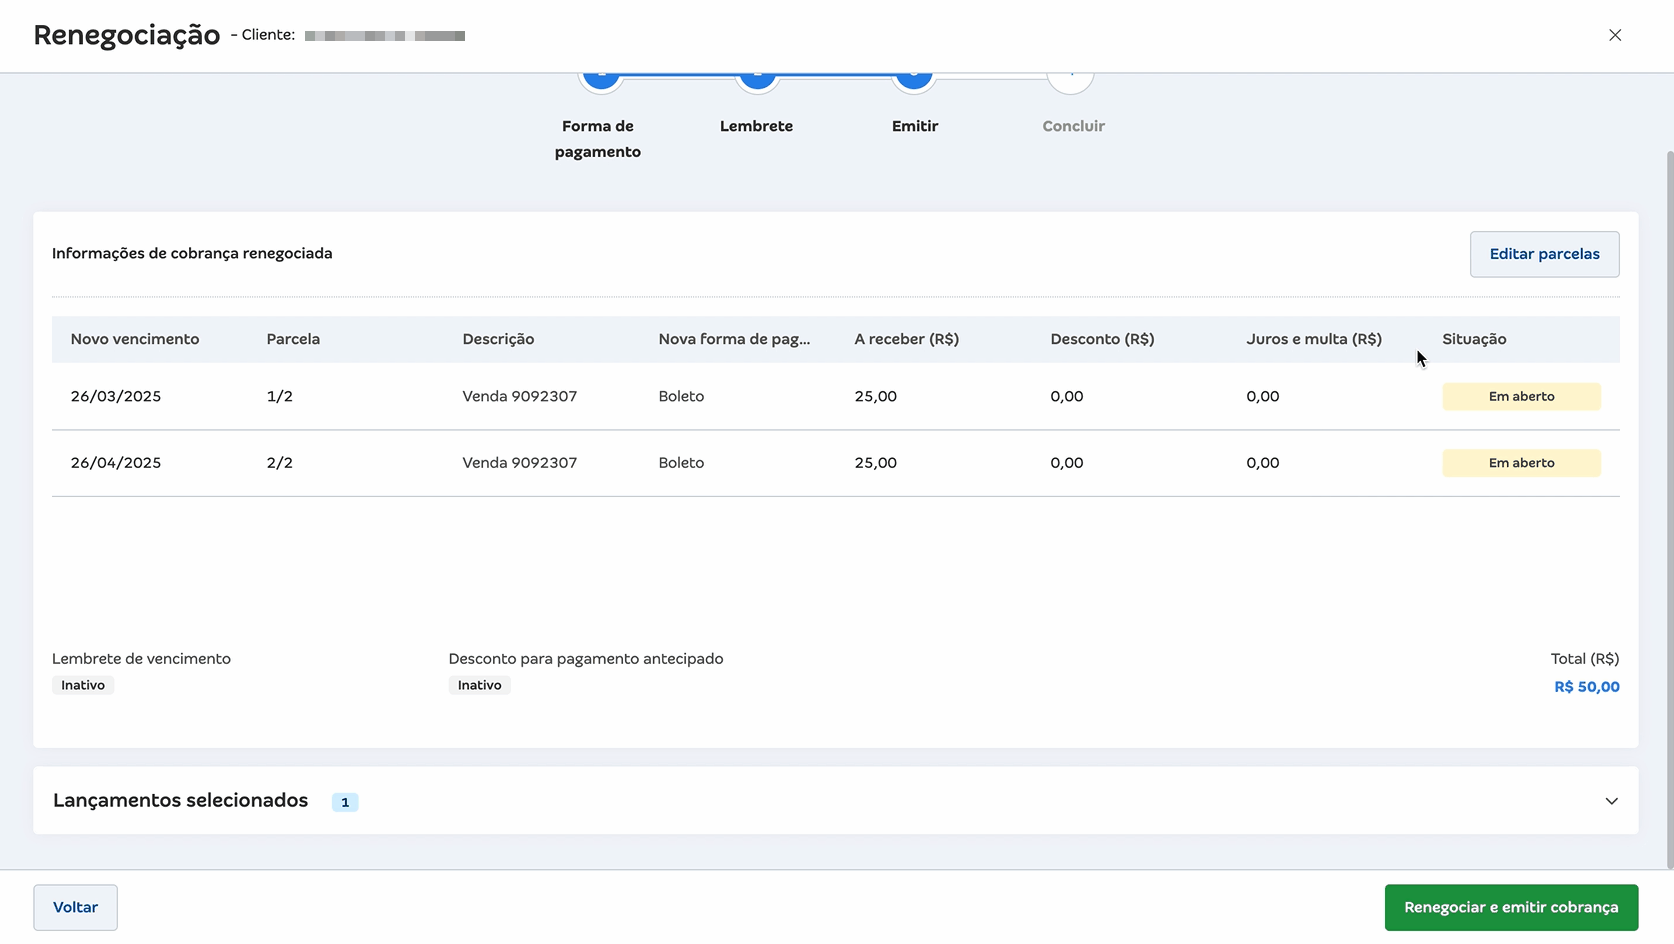Click the Lembrete step circle

pos(757,80)
